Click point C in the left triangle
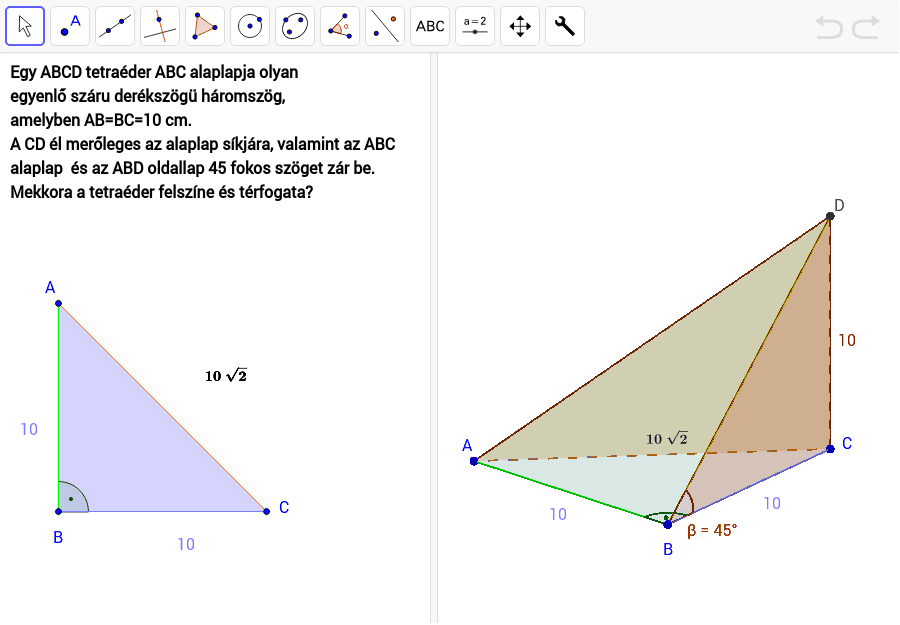Viewport: 900px width, 625px height. (266, 511)
